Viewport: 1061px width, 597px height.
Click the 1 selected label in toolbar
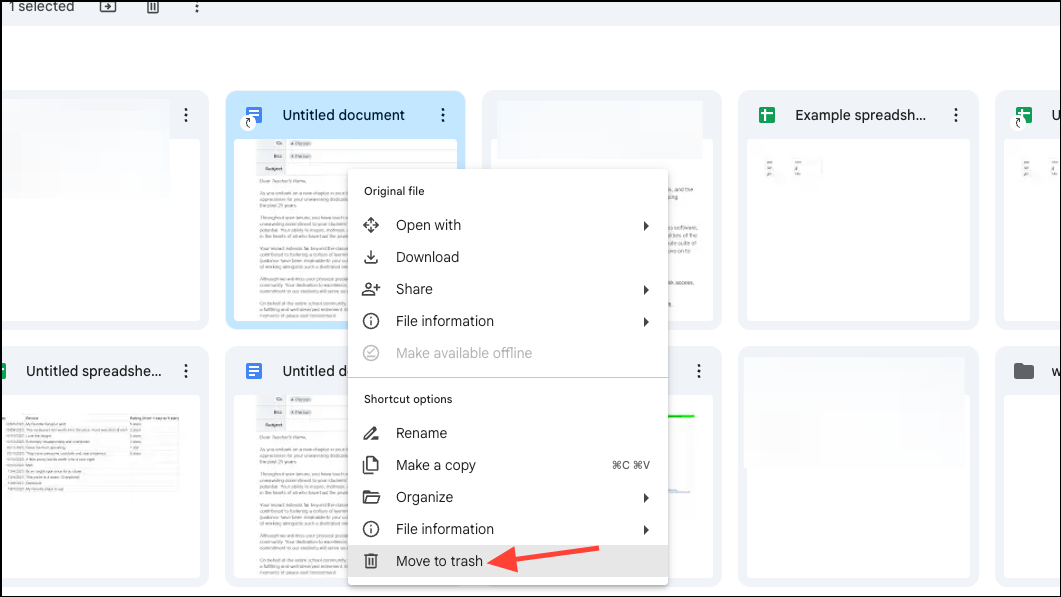click(x=41, y=7)
